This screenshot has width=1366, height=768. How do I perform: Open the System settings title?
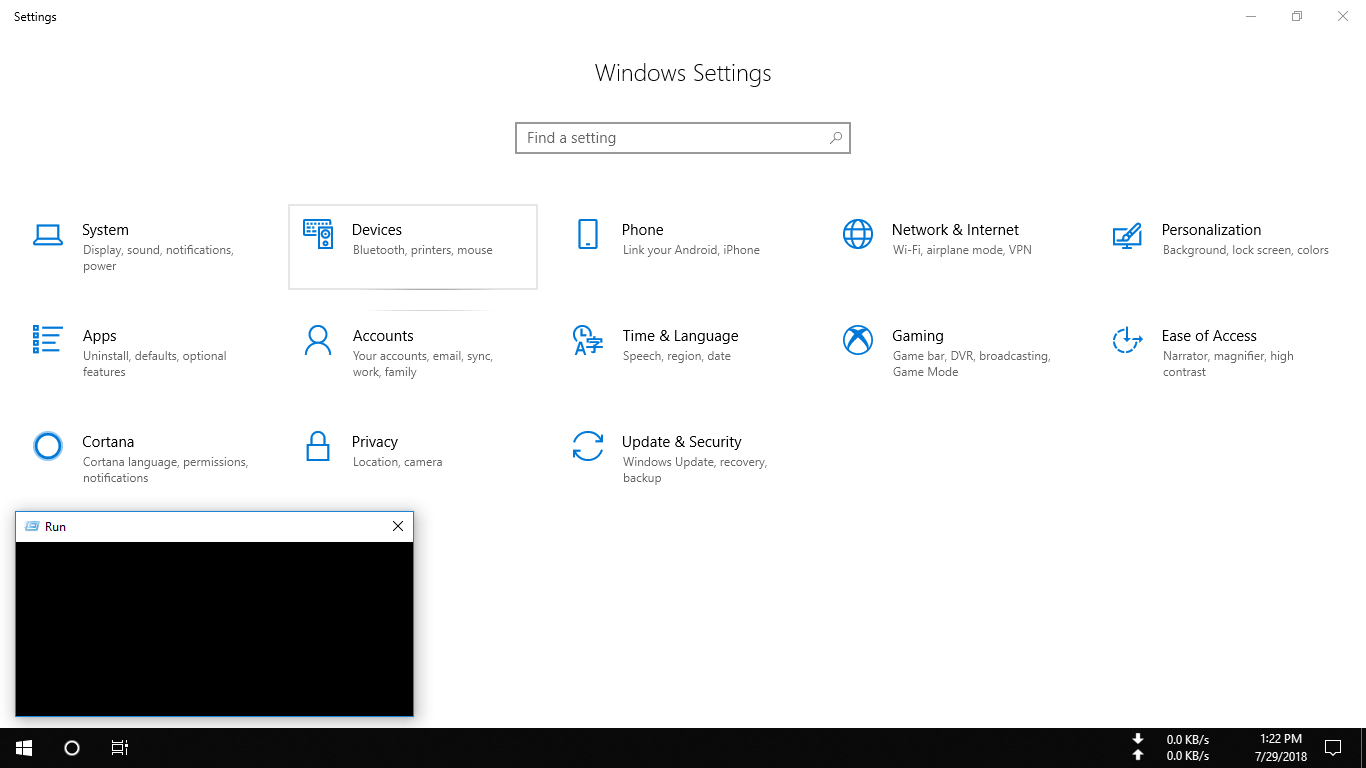105,230
